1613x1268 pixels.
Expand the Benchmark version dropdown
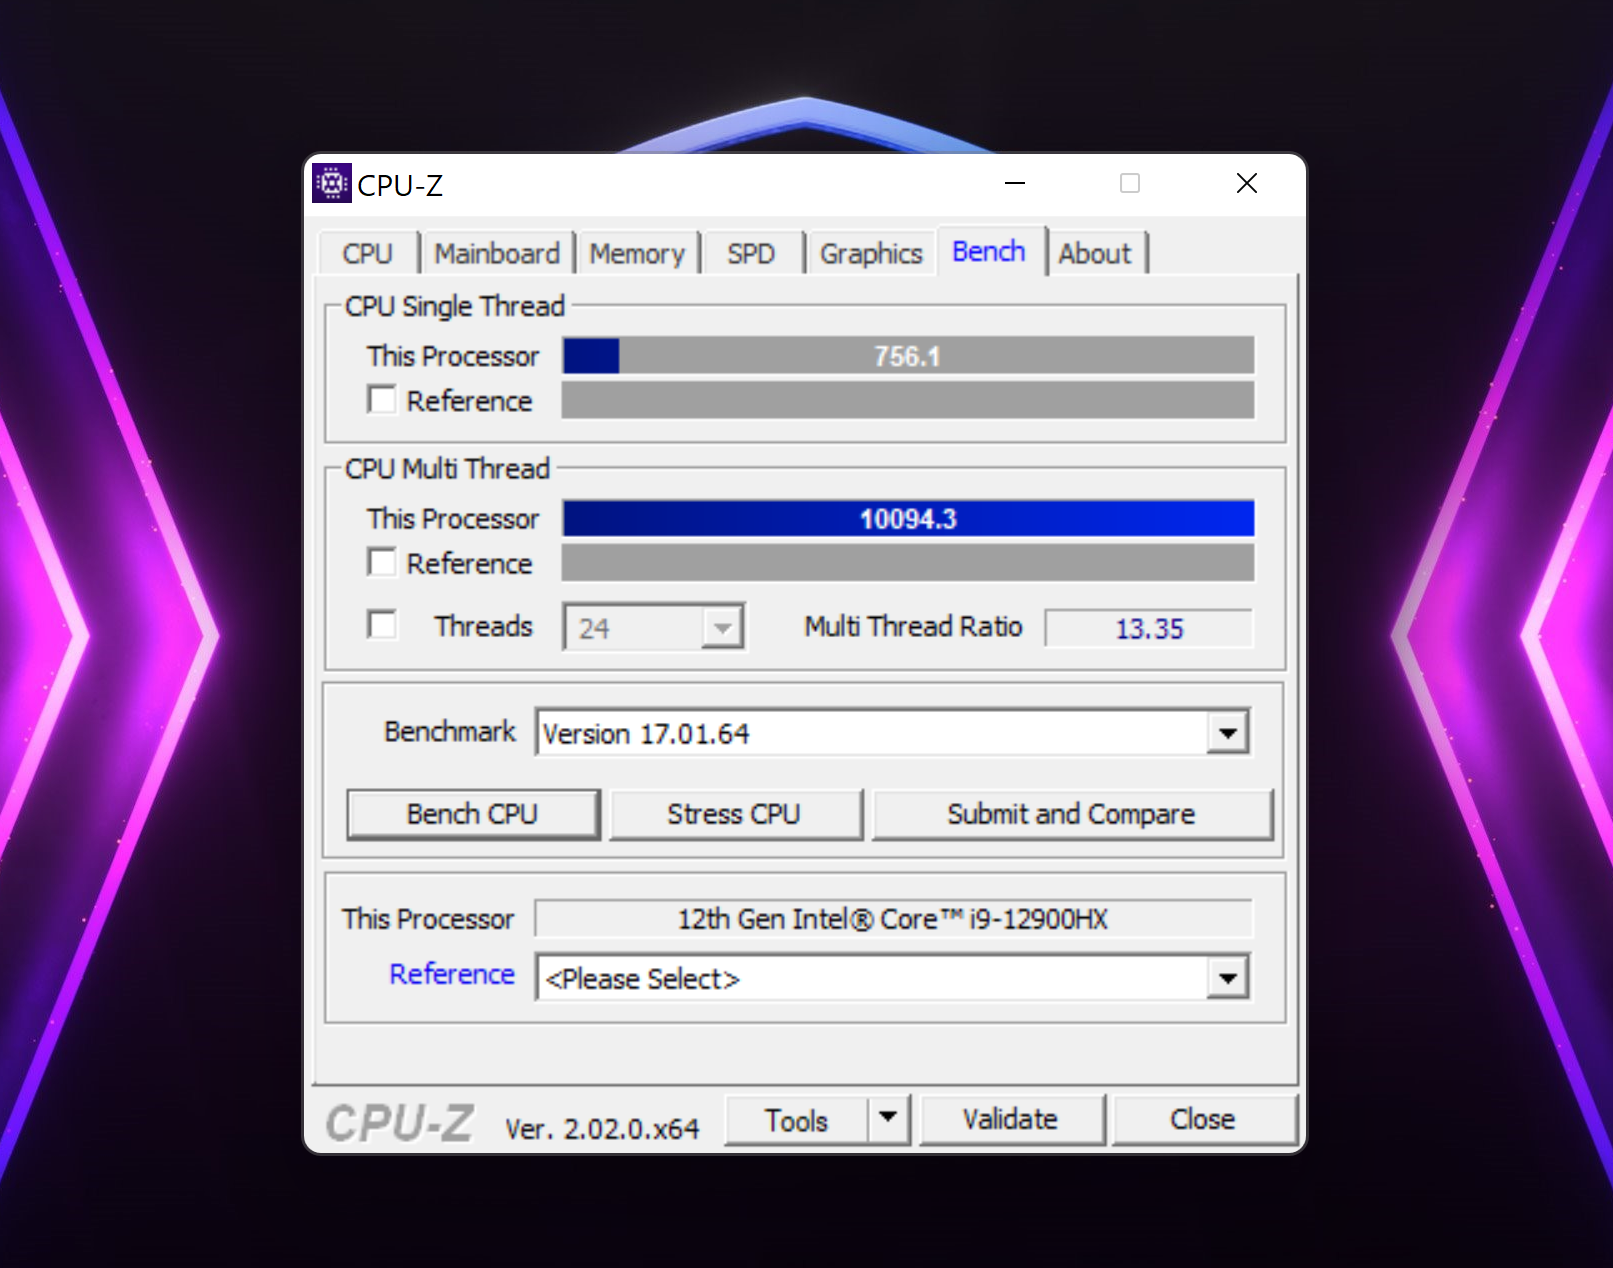1228,733
